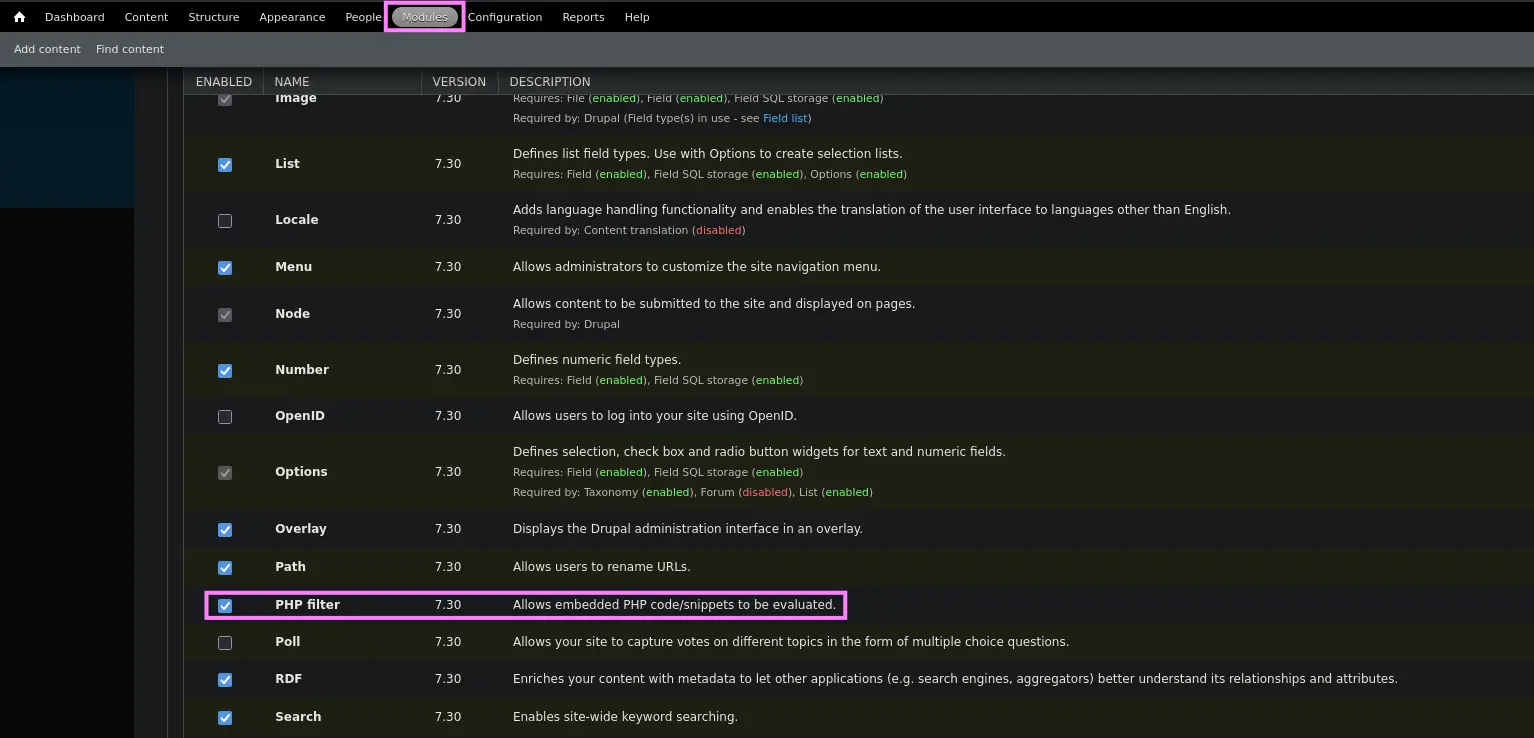
Task: Click the Find content shortcut
Action: click(x=130, y=49)
